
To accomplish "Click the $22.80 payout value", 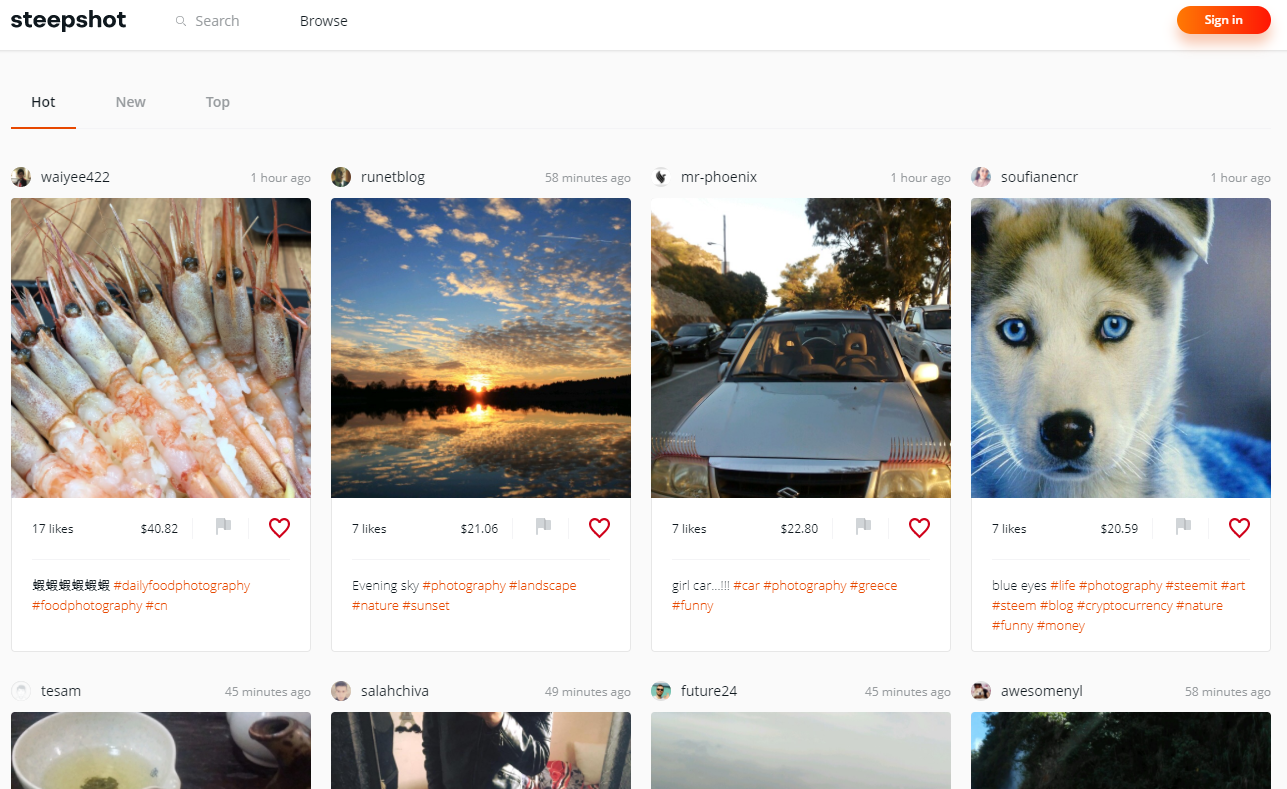I will pos(799,529).
